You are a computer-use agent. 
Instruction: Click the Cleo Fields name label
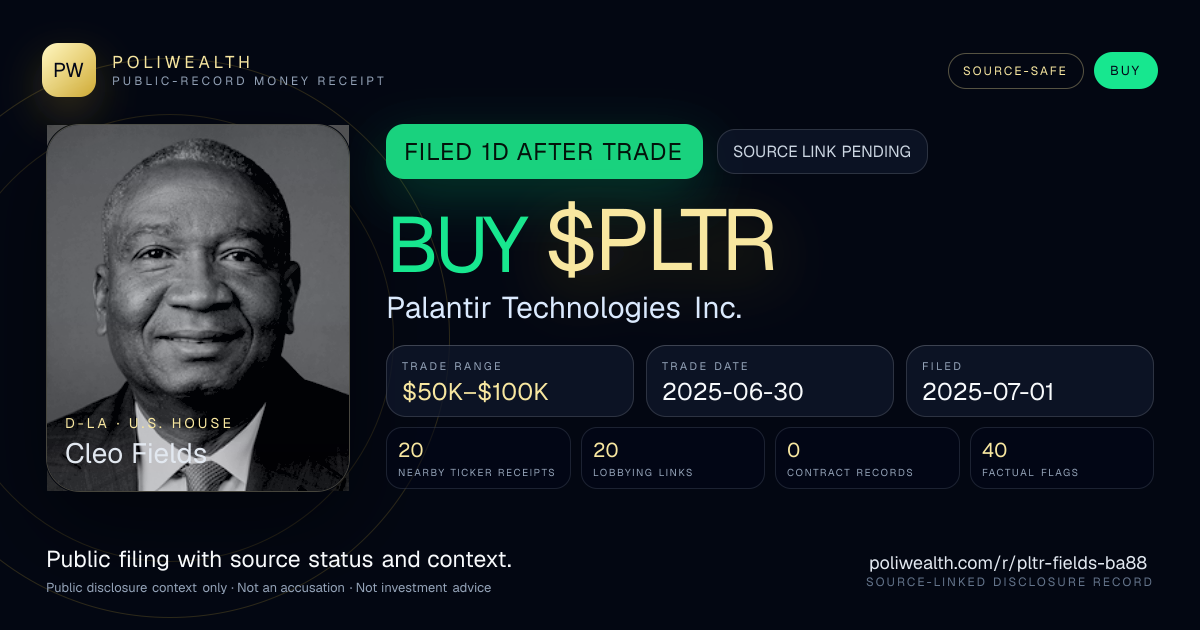(x=136, y=453)
